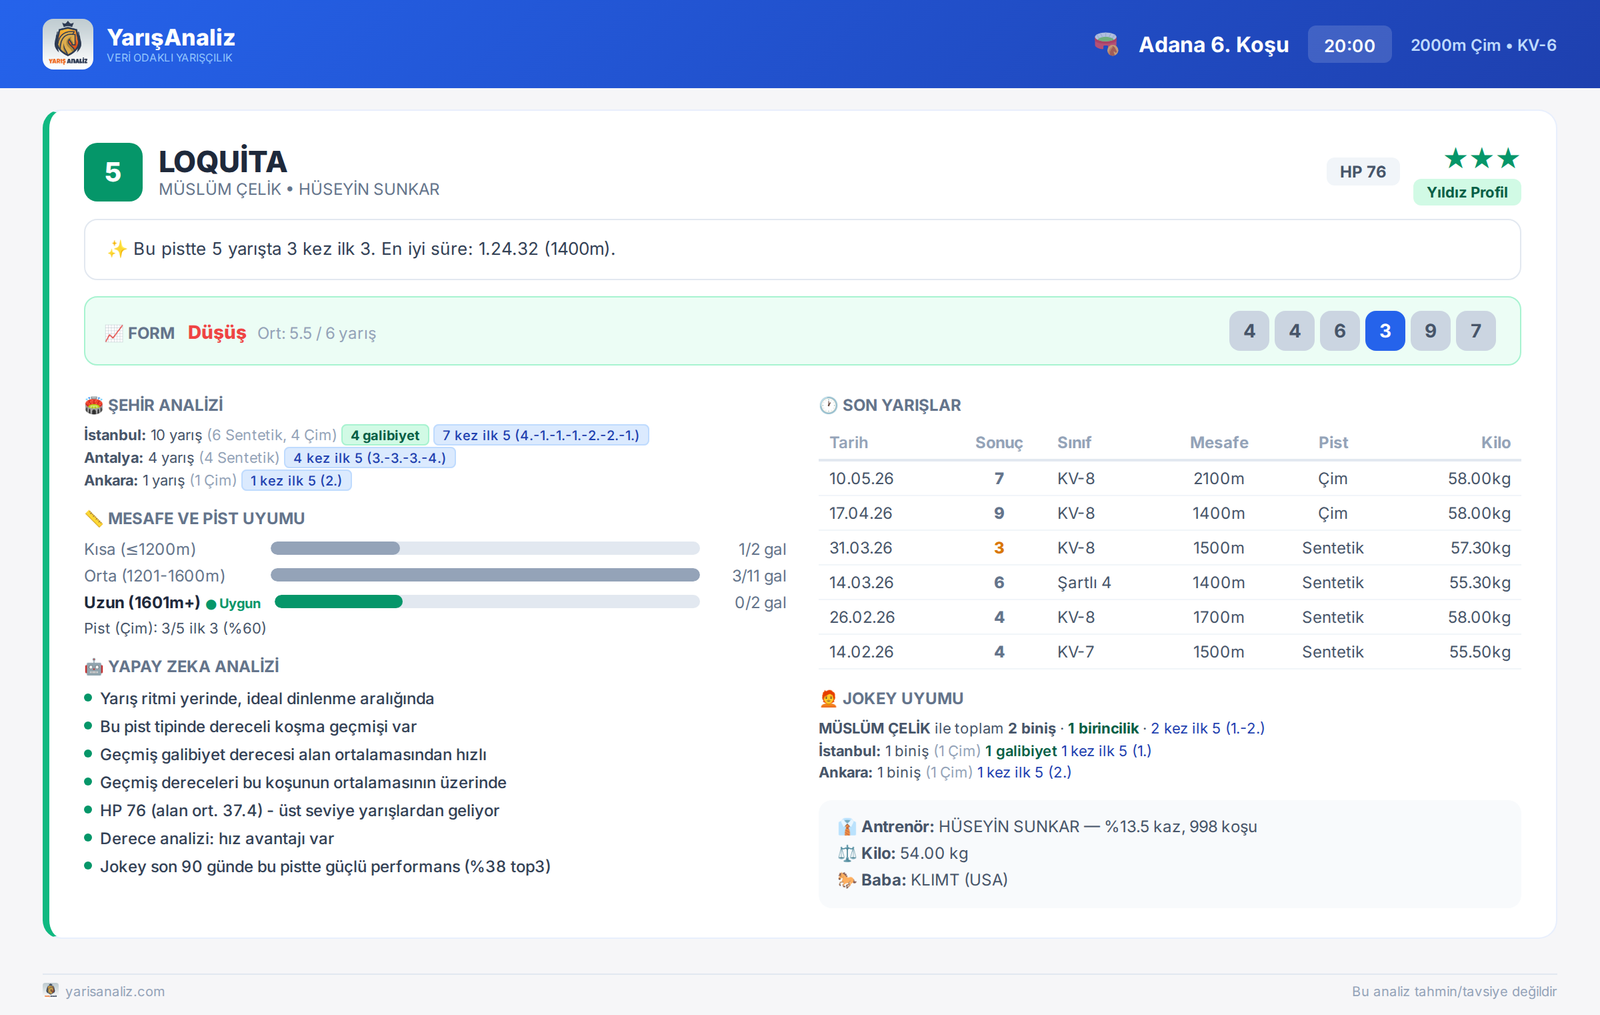Click the clock icon beside SON YARIŞLAR
Image resolution: width=1600 pixels, height=1015 pixels.
click(828, 405)
